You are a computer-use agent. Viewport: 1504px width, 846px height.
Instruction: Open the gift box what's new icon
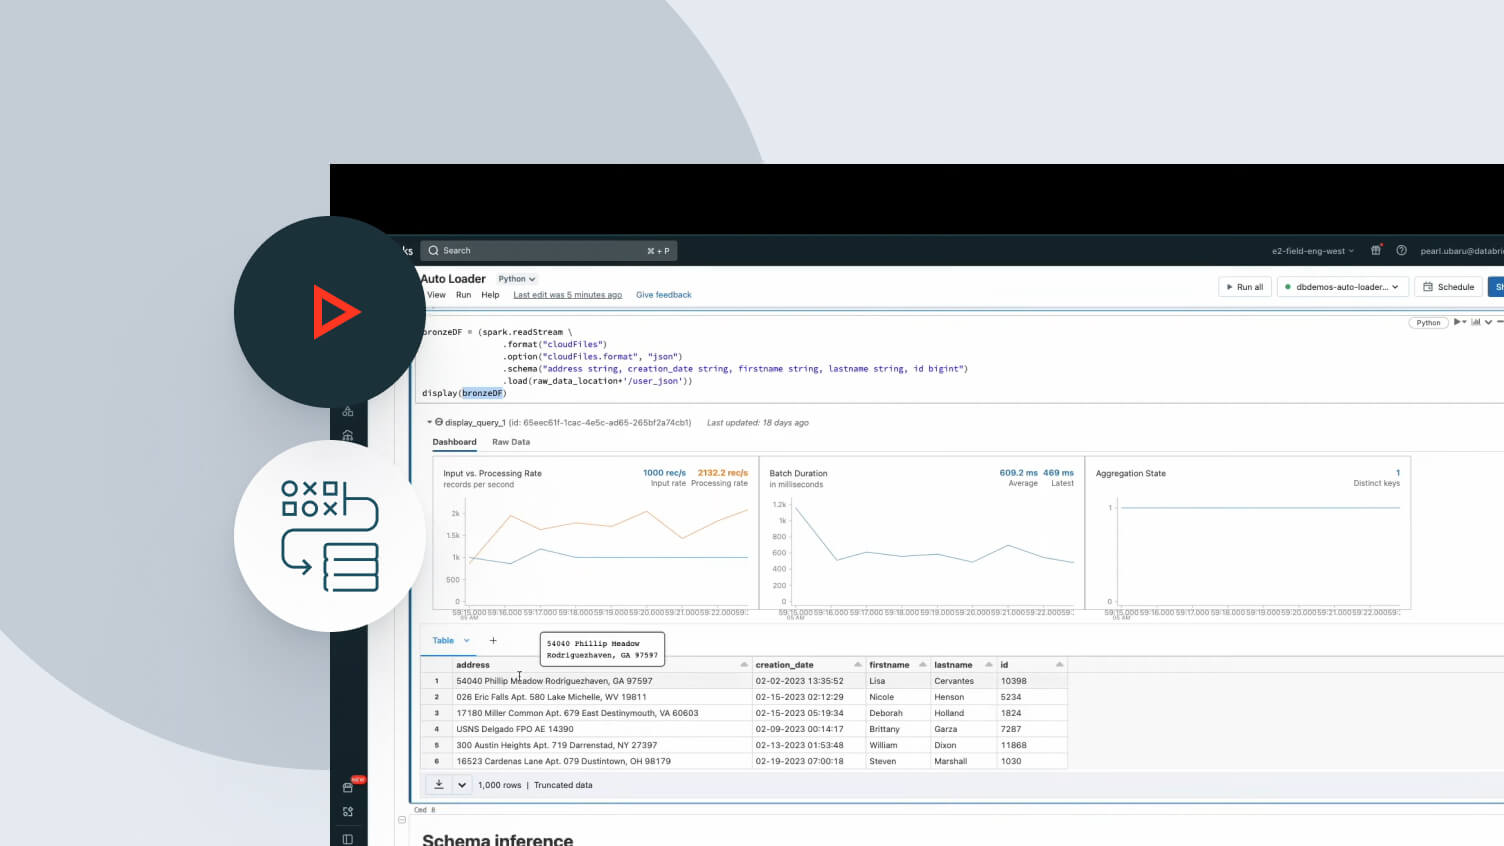tap(1376, 250)
